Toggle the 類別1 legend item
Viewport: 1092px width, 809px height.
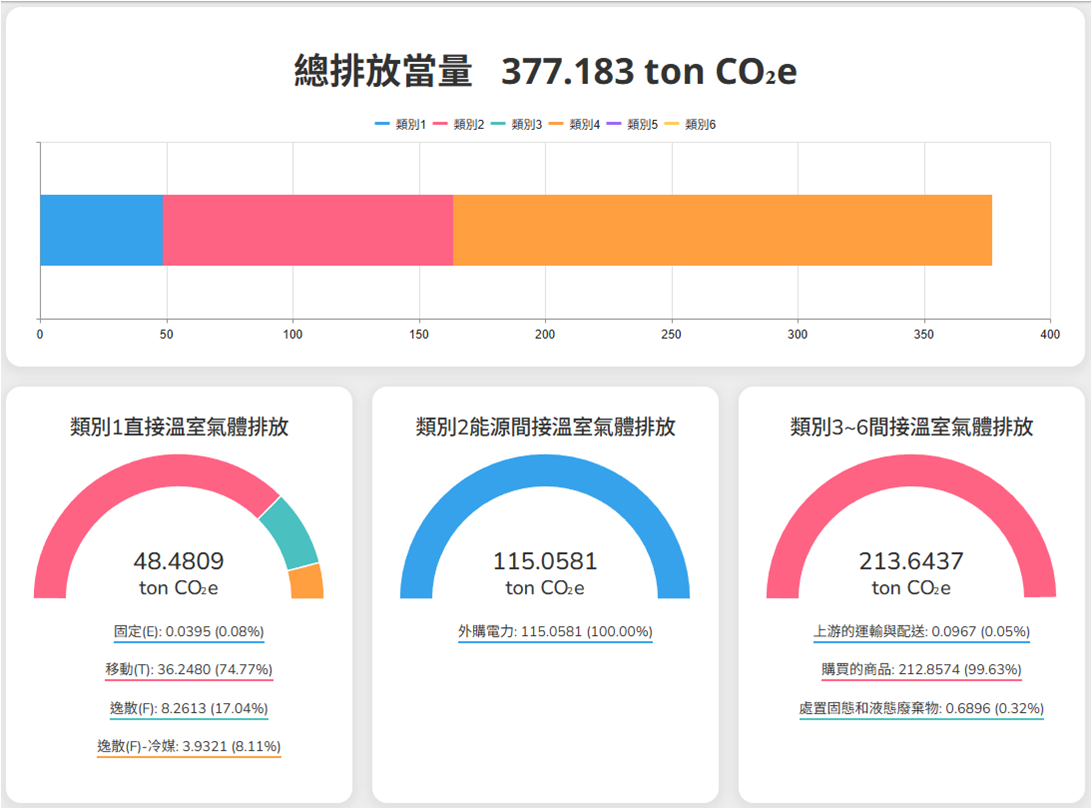pos(400,124)
